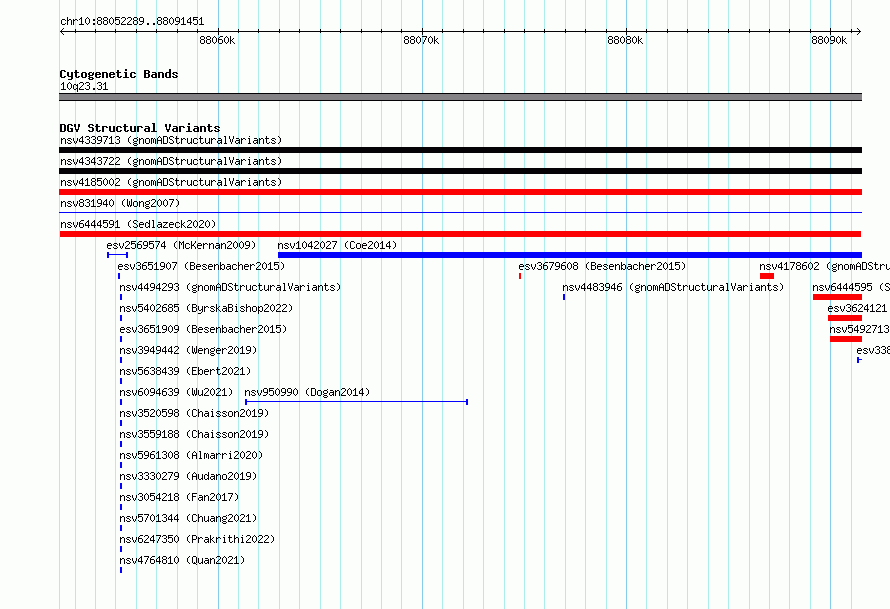Select the nsv4494293 gnomAD variant label
890x609 pixels.
[230, 287]
